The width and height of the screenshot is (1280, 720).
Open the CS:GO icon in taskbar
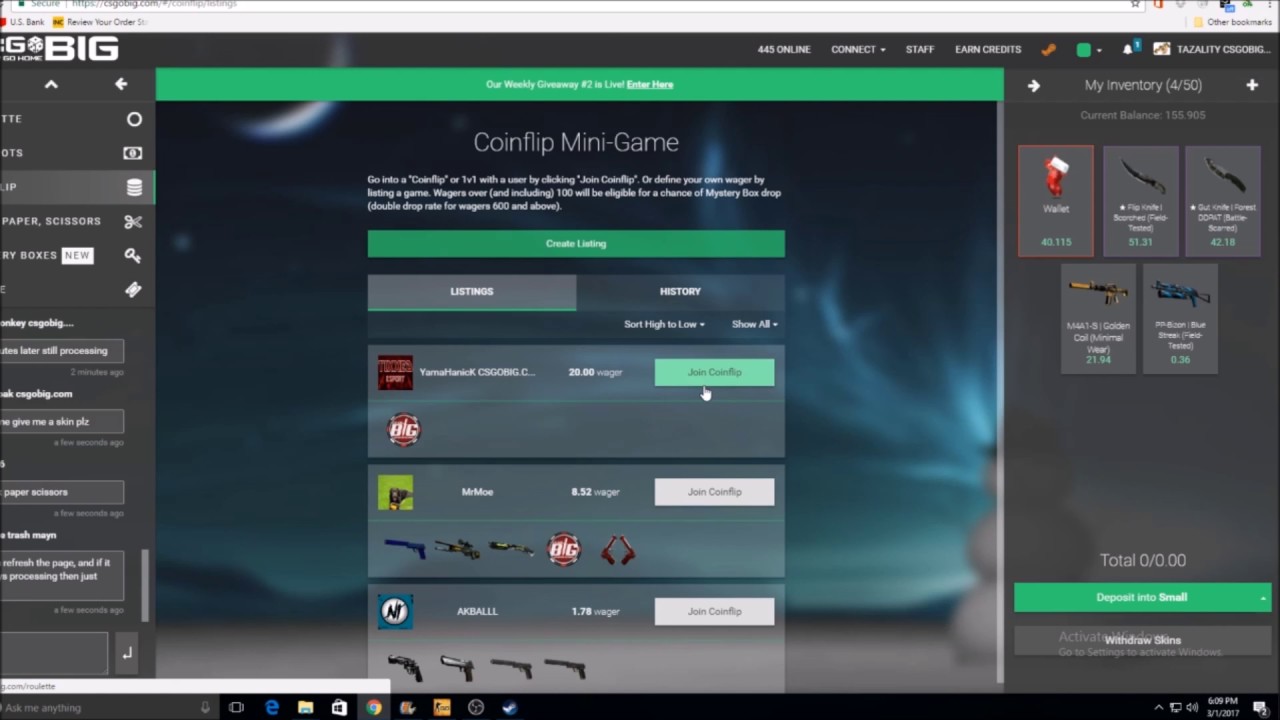[x=442, y=708]
